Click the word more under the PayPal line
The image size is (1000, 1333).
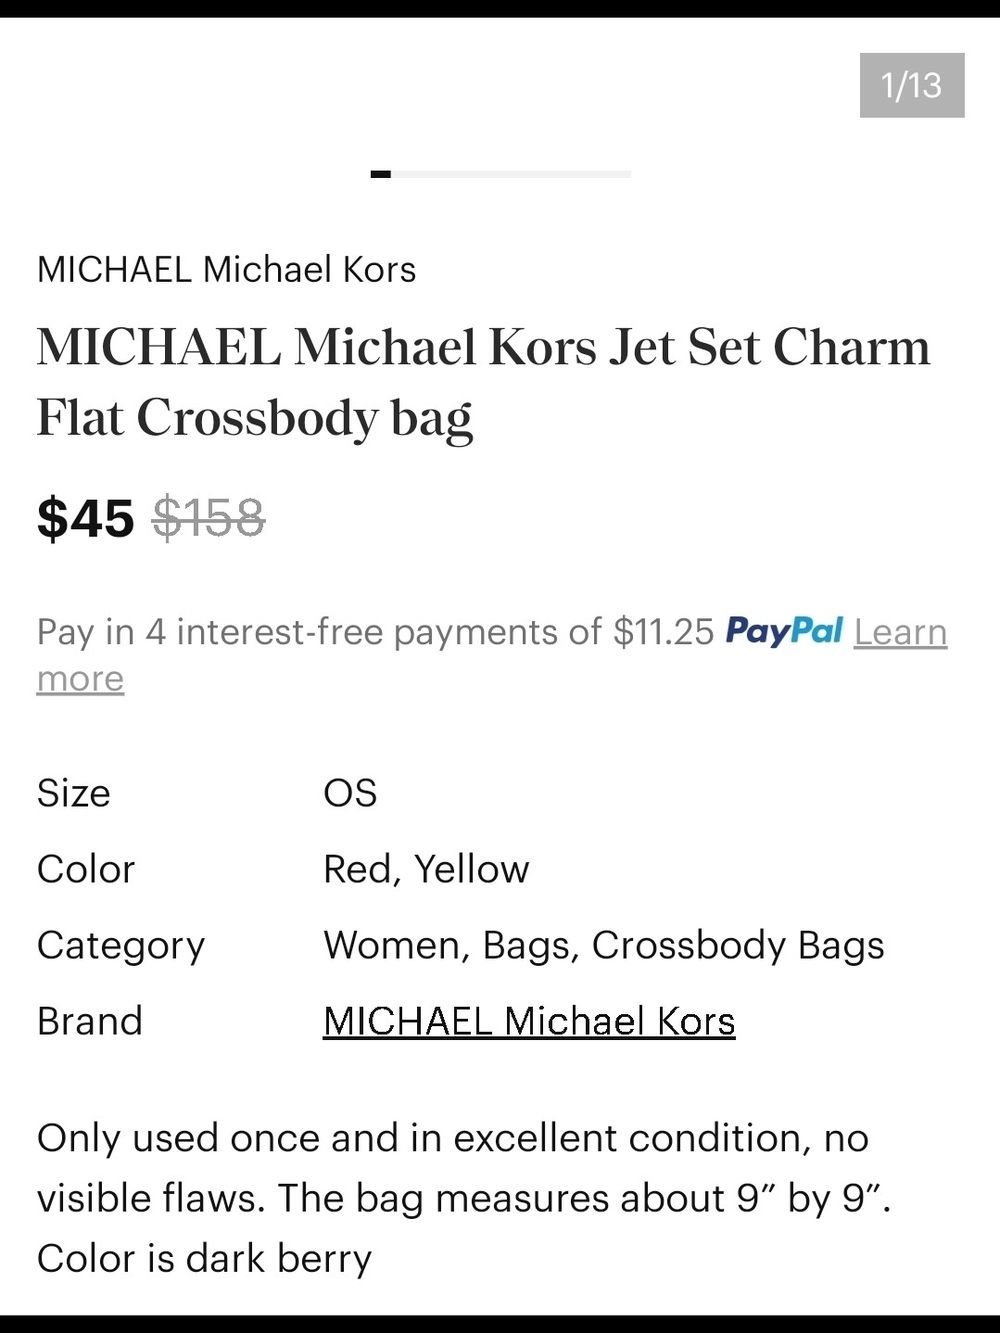(80, 678)
